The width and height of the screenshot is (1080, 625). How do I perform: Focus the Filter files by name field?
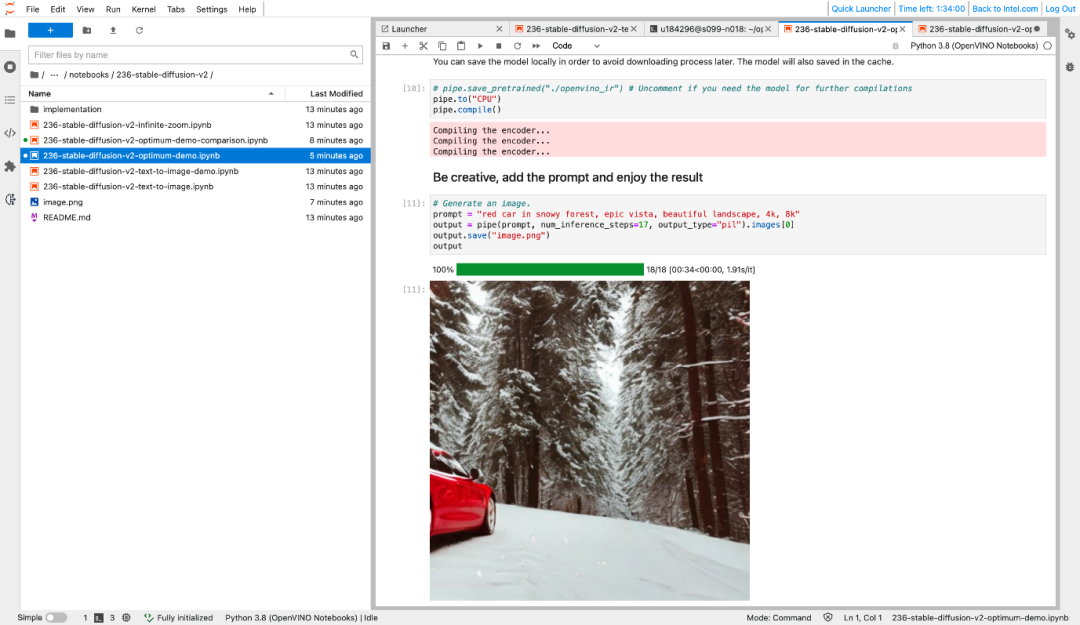click(195, 54)
